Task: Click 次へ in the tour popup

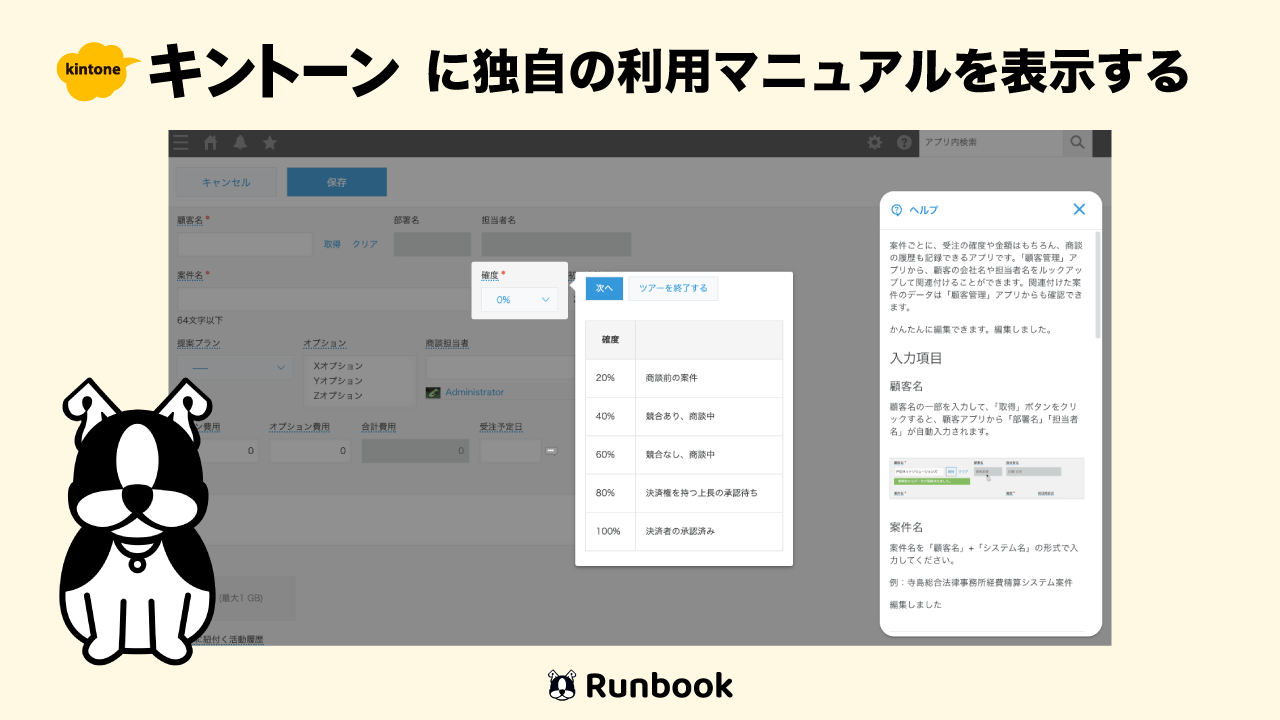Action: 603,287
